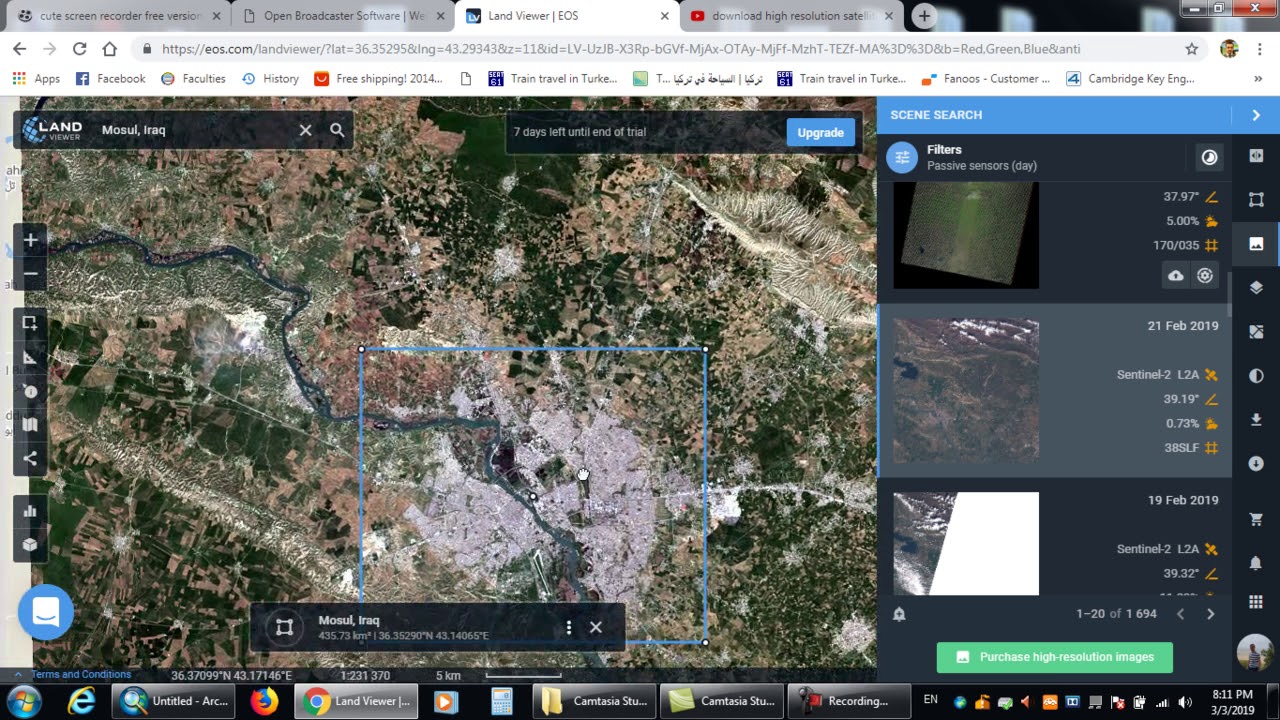This screenshot has height=720, width=1280.
Task: Click the Land Viewer logo
Action: coord(52,130)
